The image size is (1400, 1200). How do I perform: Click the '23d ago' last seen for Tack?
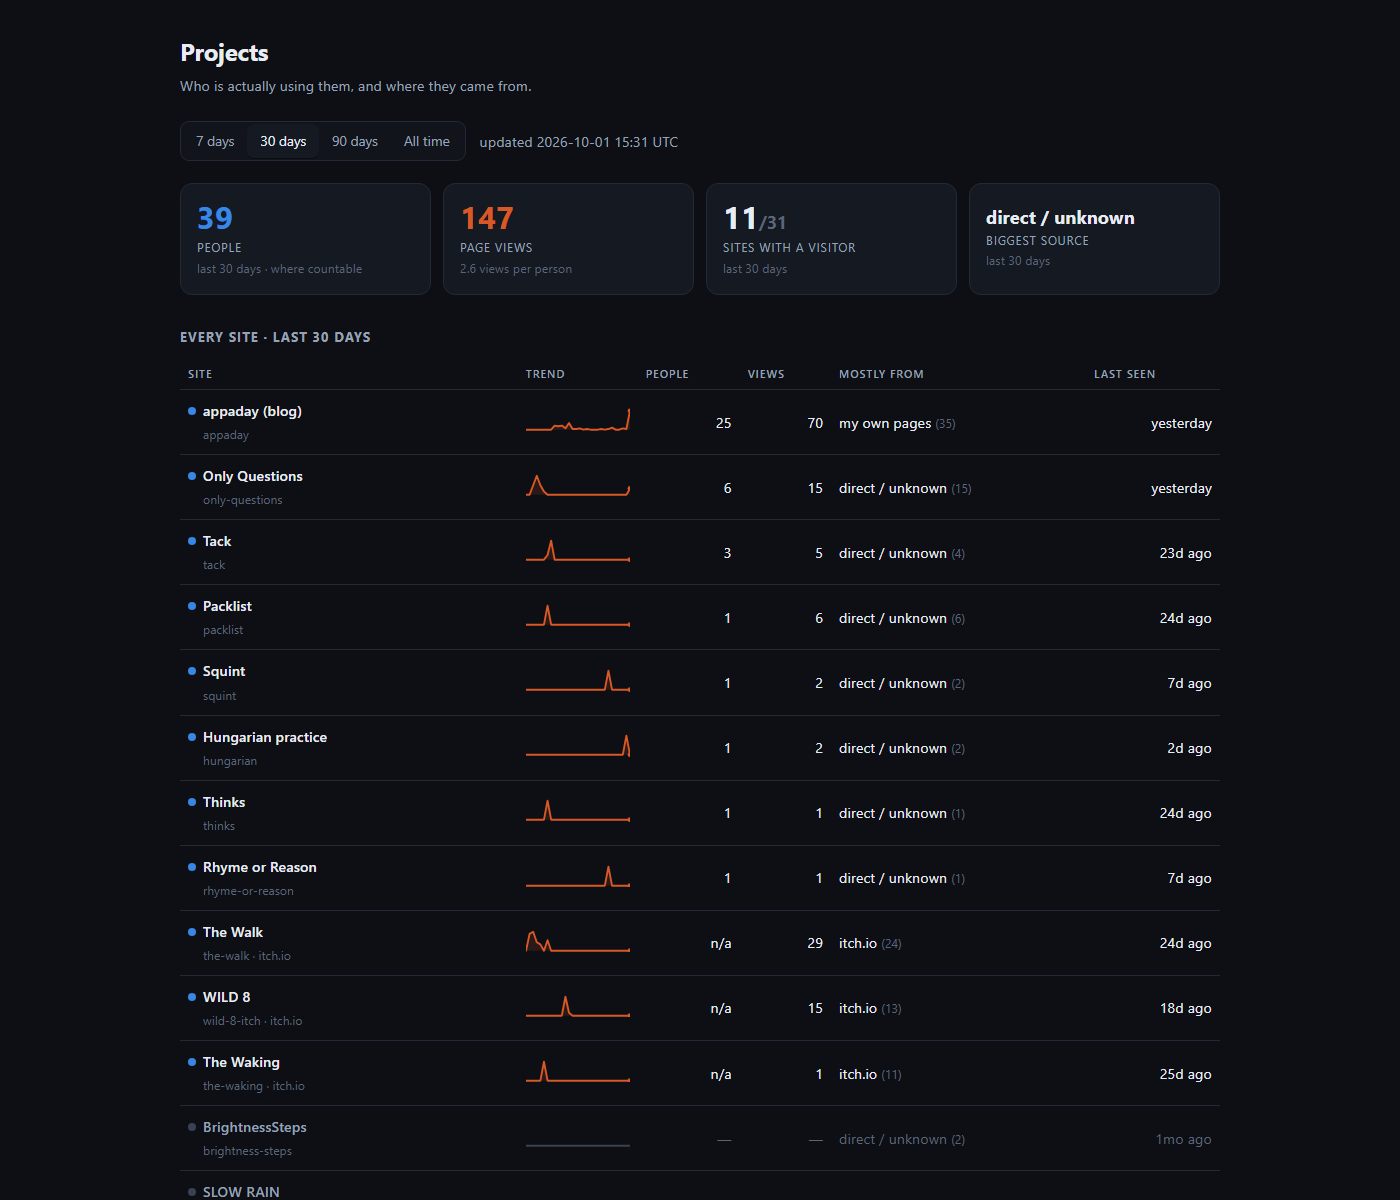tap(1185, 553)
